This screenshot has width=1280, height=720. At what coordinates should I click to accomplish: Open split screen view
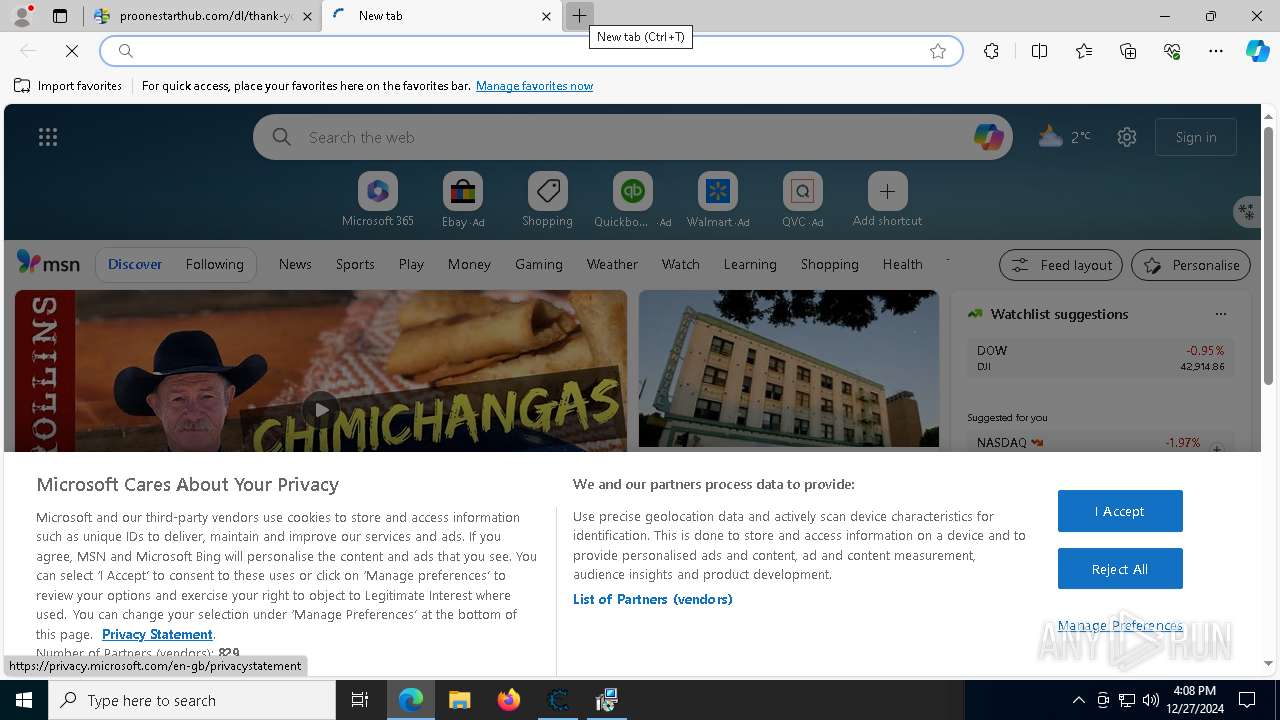1039,51
